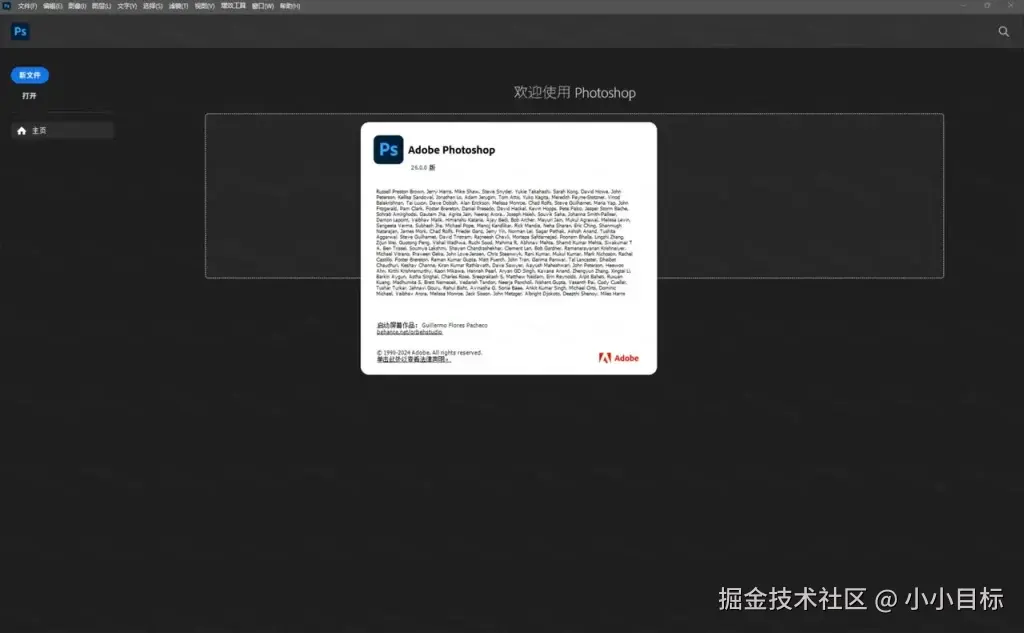Viewport: 1024px width, 633px height.
Task: Click the house icon beside 主页
Action: tap(22, 131)
